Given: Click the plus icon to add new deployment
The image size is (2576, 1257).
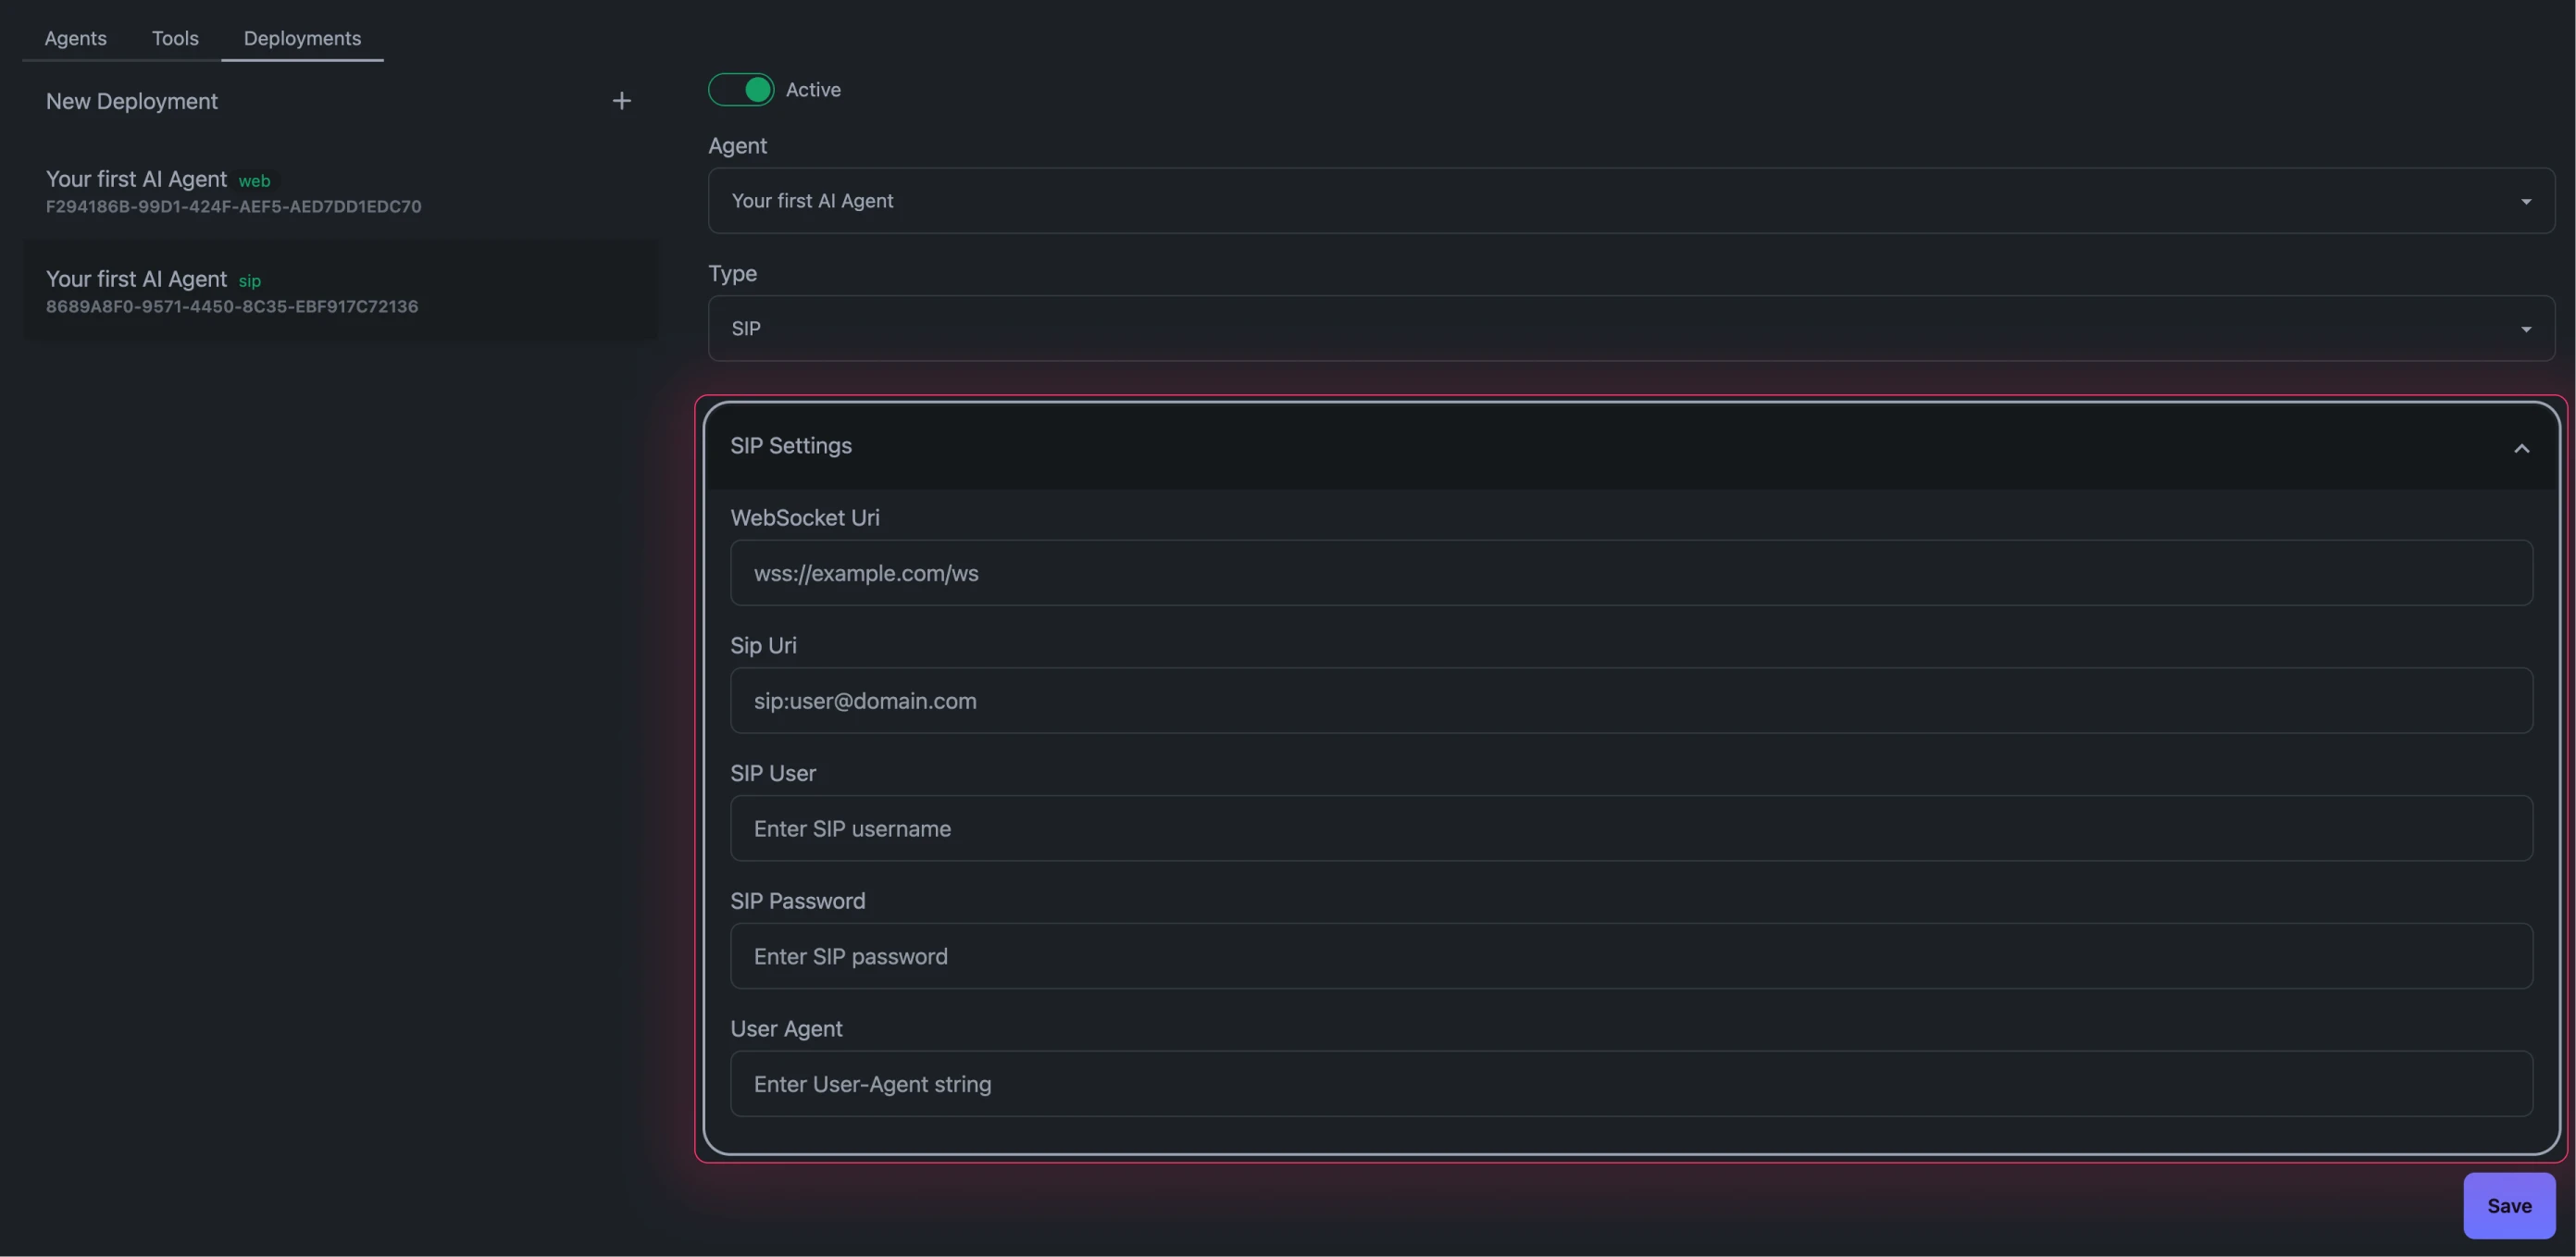Looking at the screenshot, I should pos(621,101).
